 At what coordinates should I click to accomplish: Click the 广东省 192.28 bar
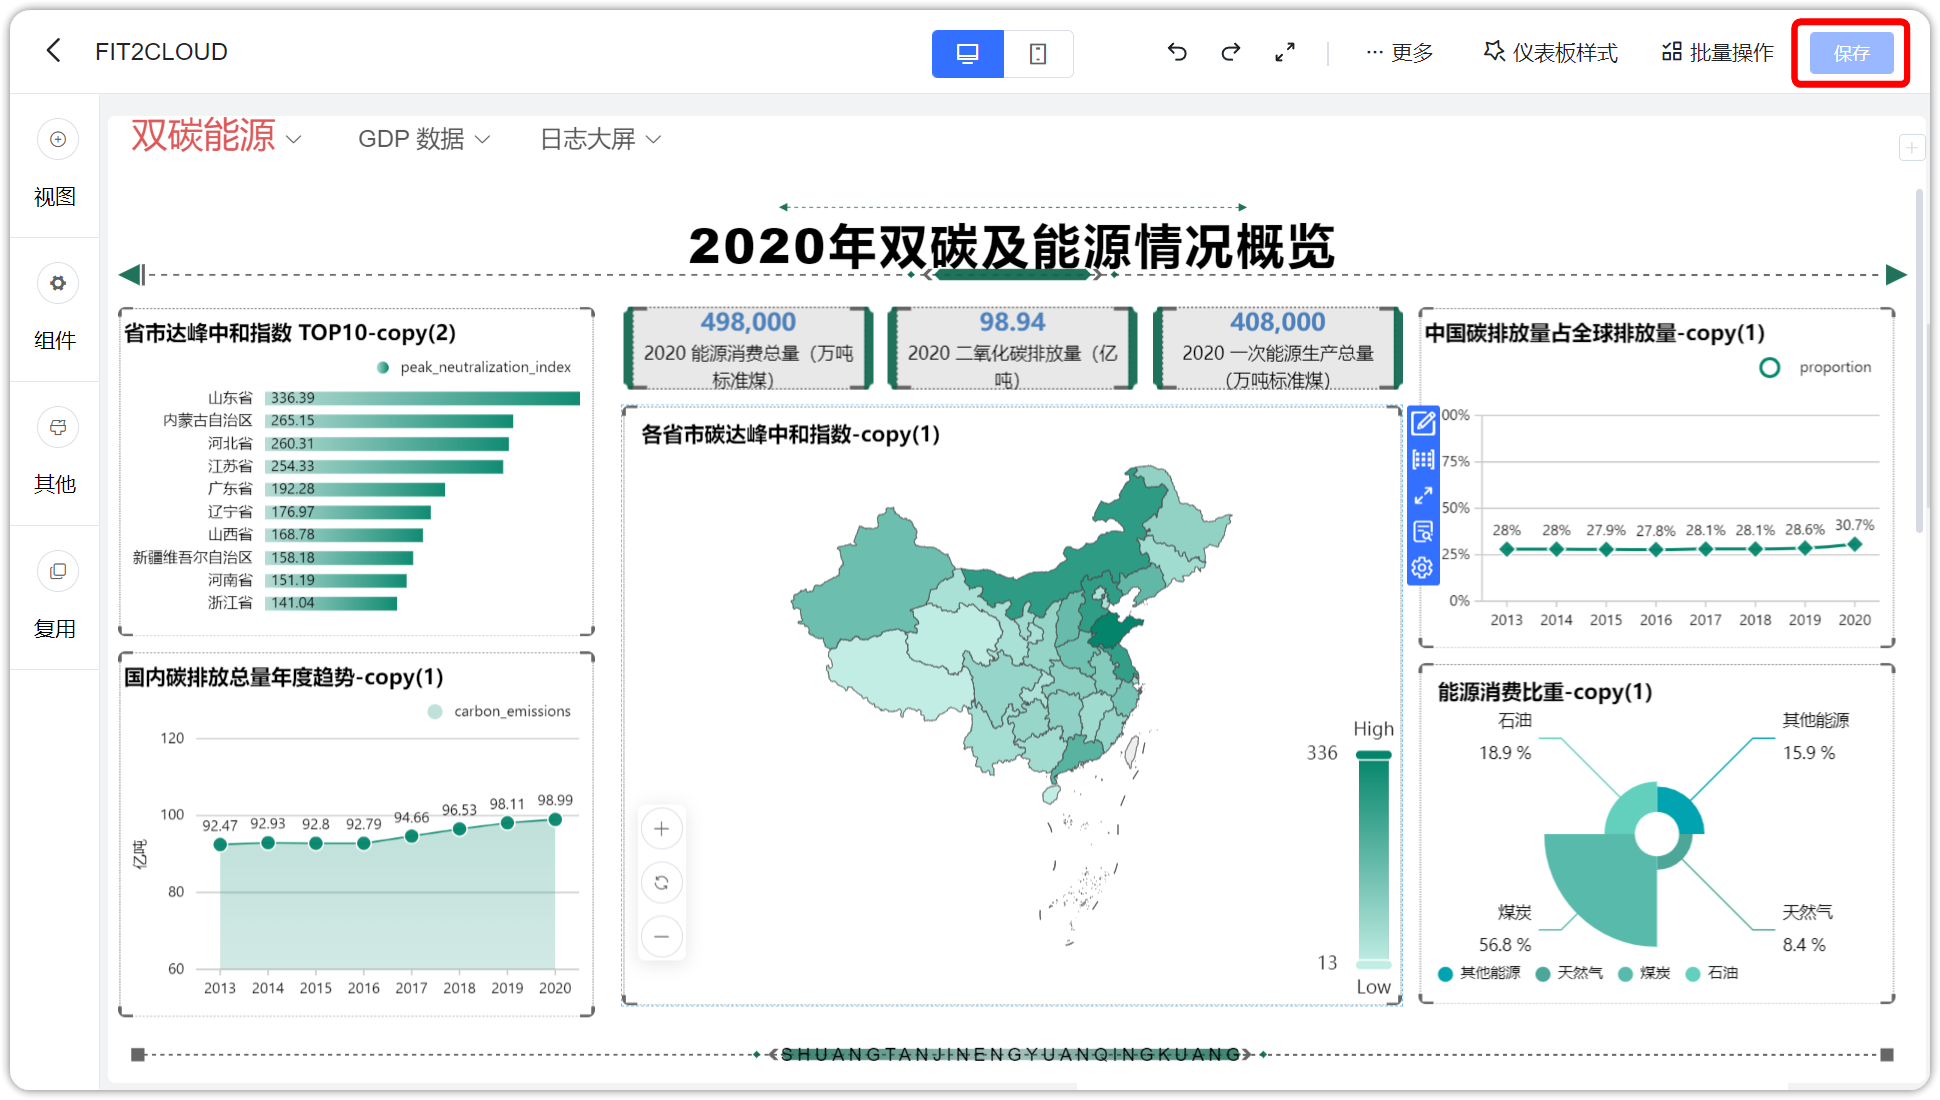coord(355,489)
